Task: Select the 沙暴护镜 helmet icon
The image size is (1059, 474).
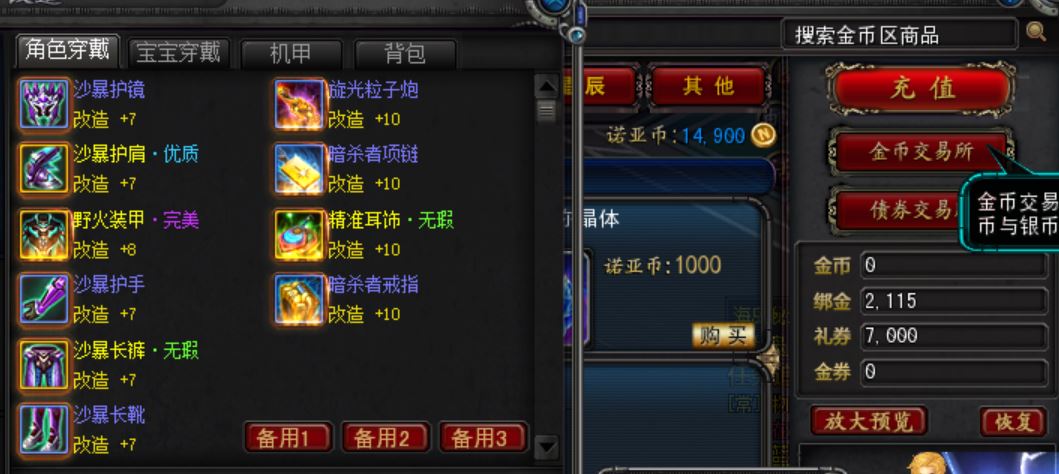Action: coord(44,103)
